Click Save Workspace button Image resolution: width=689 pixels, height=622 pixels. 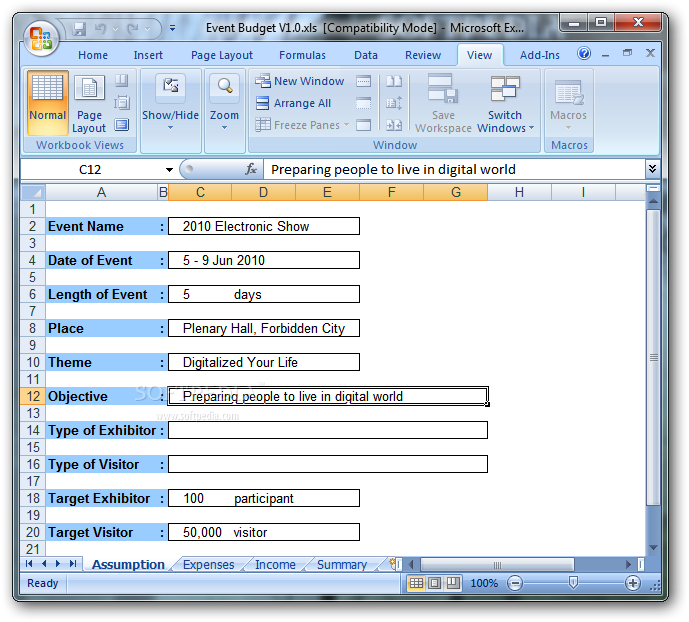tap(443, 103)
